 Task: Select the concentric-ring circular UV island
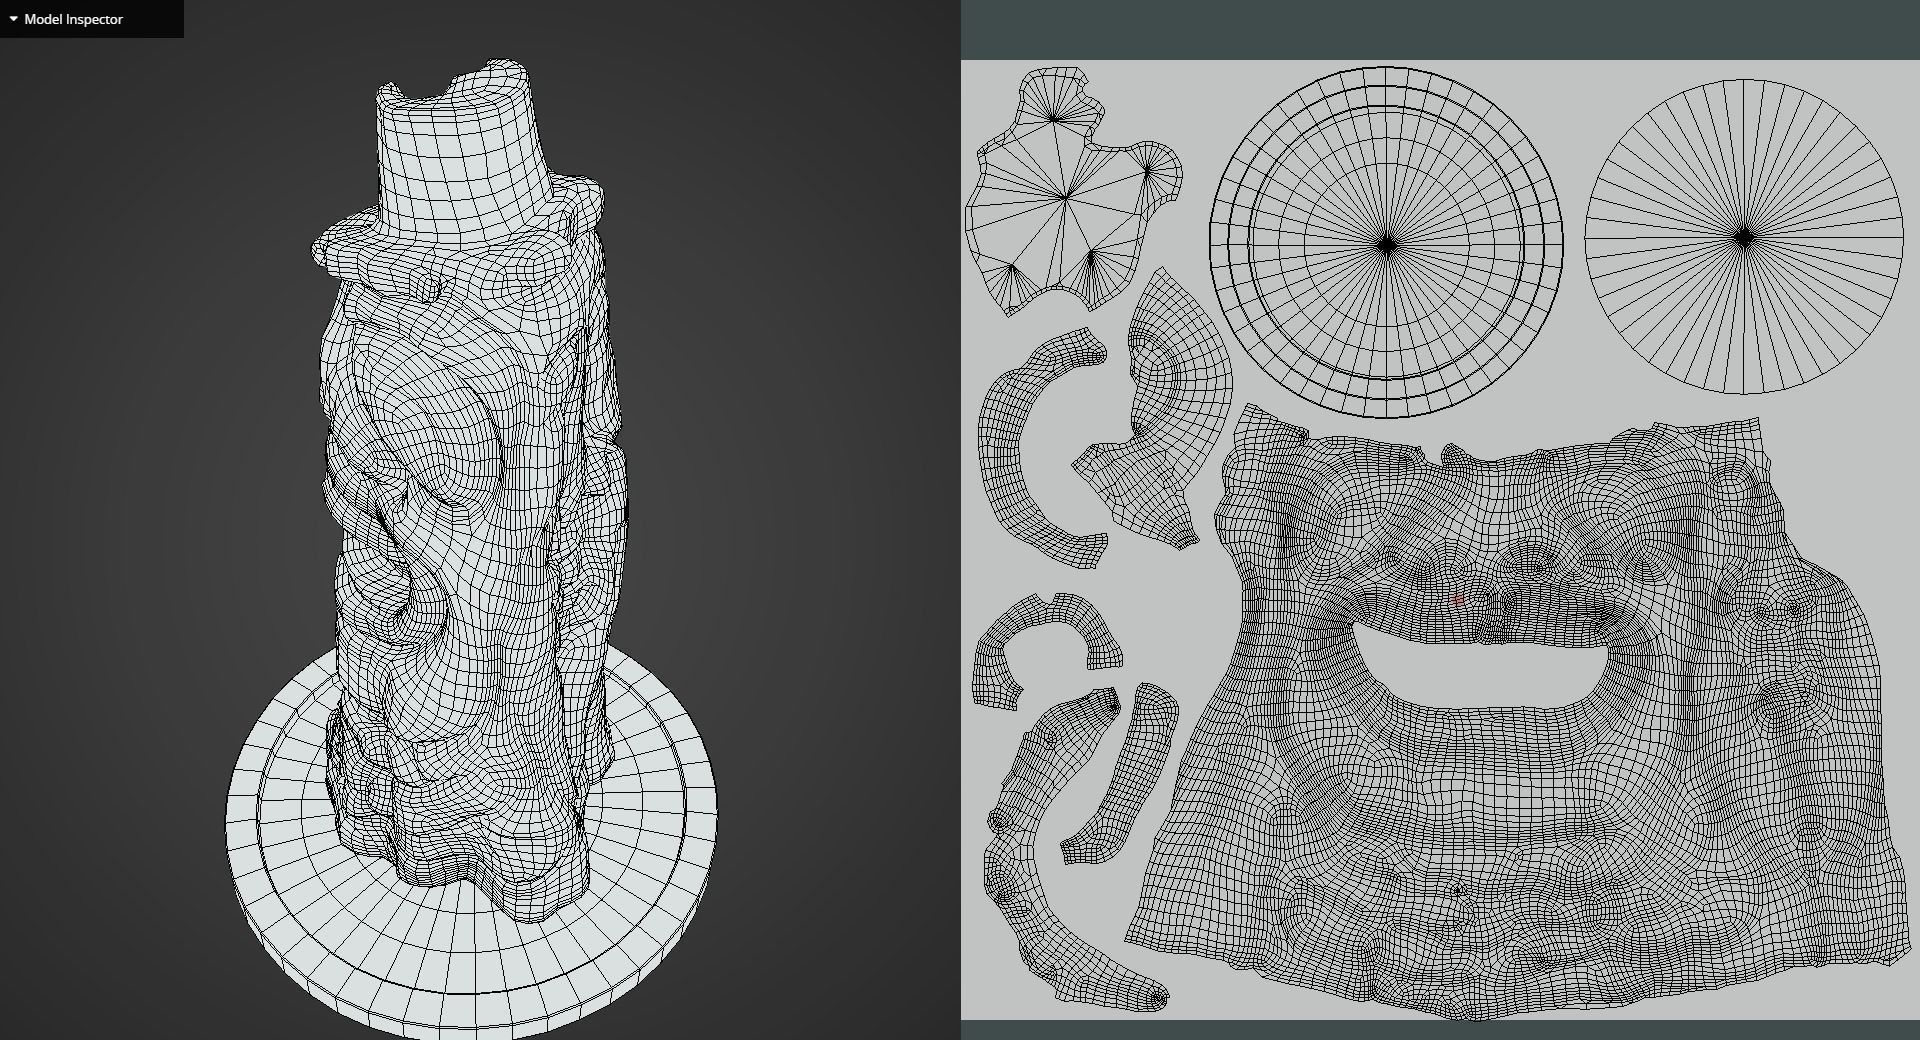1386,242
